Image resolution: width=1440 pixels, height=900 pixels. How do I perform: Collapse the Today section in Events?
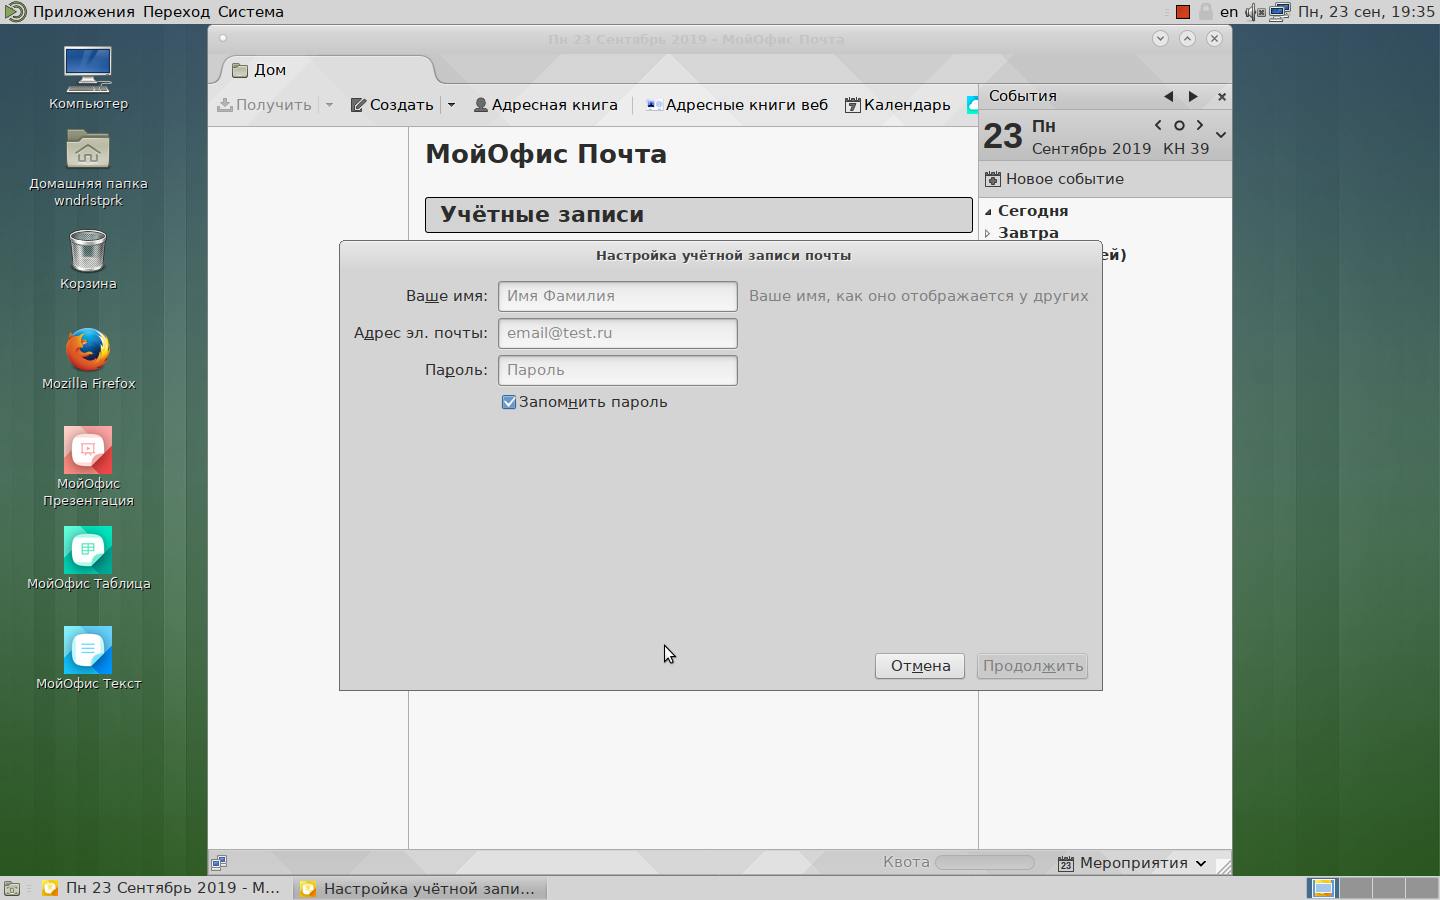[x=988, y=212]
